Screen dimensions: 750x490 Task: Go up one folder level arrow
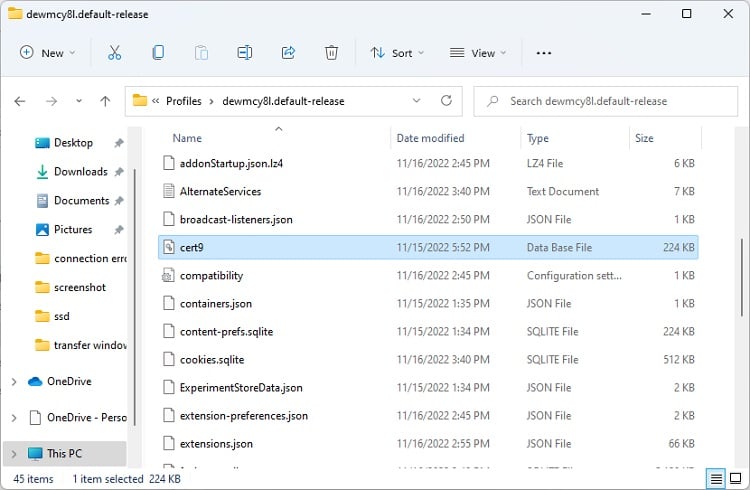point(105,101)
